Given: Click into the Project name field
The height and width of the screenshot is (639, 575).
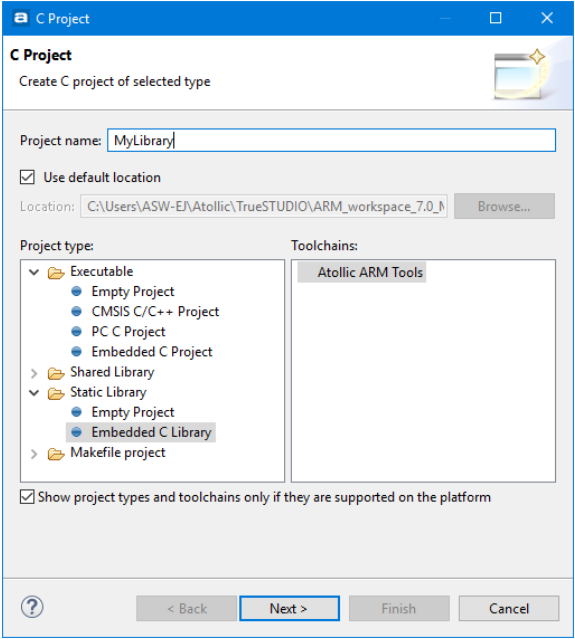Looking at the screenshot, I should (x=331, y=140).
